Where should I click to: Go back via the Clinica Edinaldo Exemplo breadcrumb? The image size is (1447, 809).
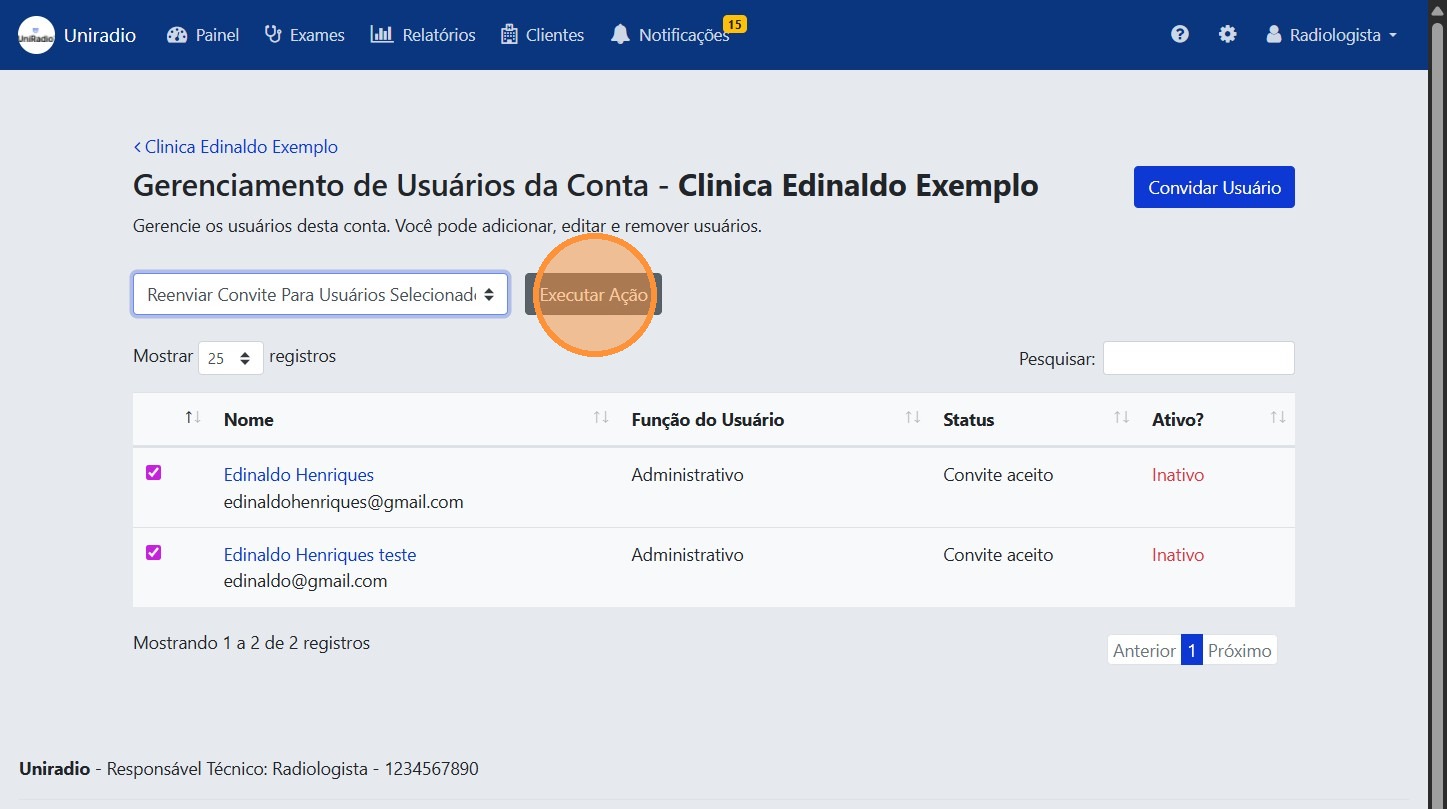pos(235,146)
